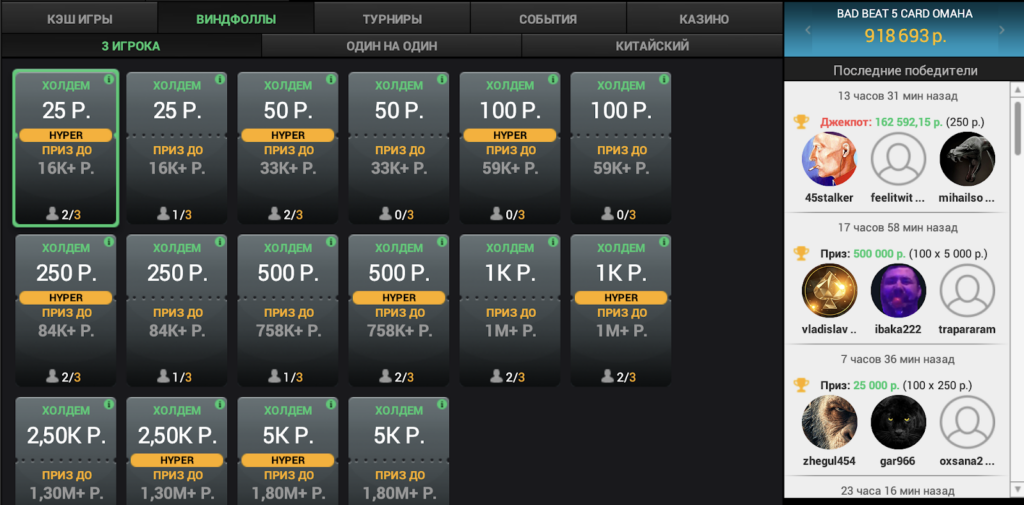Open info icon on 100 Р. HYPER card
This screenshot has width=1024, height=505.
(x=554, y=79)
